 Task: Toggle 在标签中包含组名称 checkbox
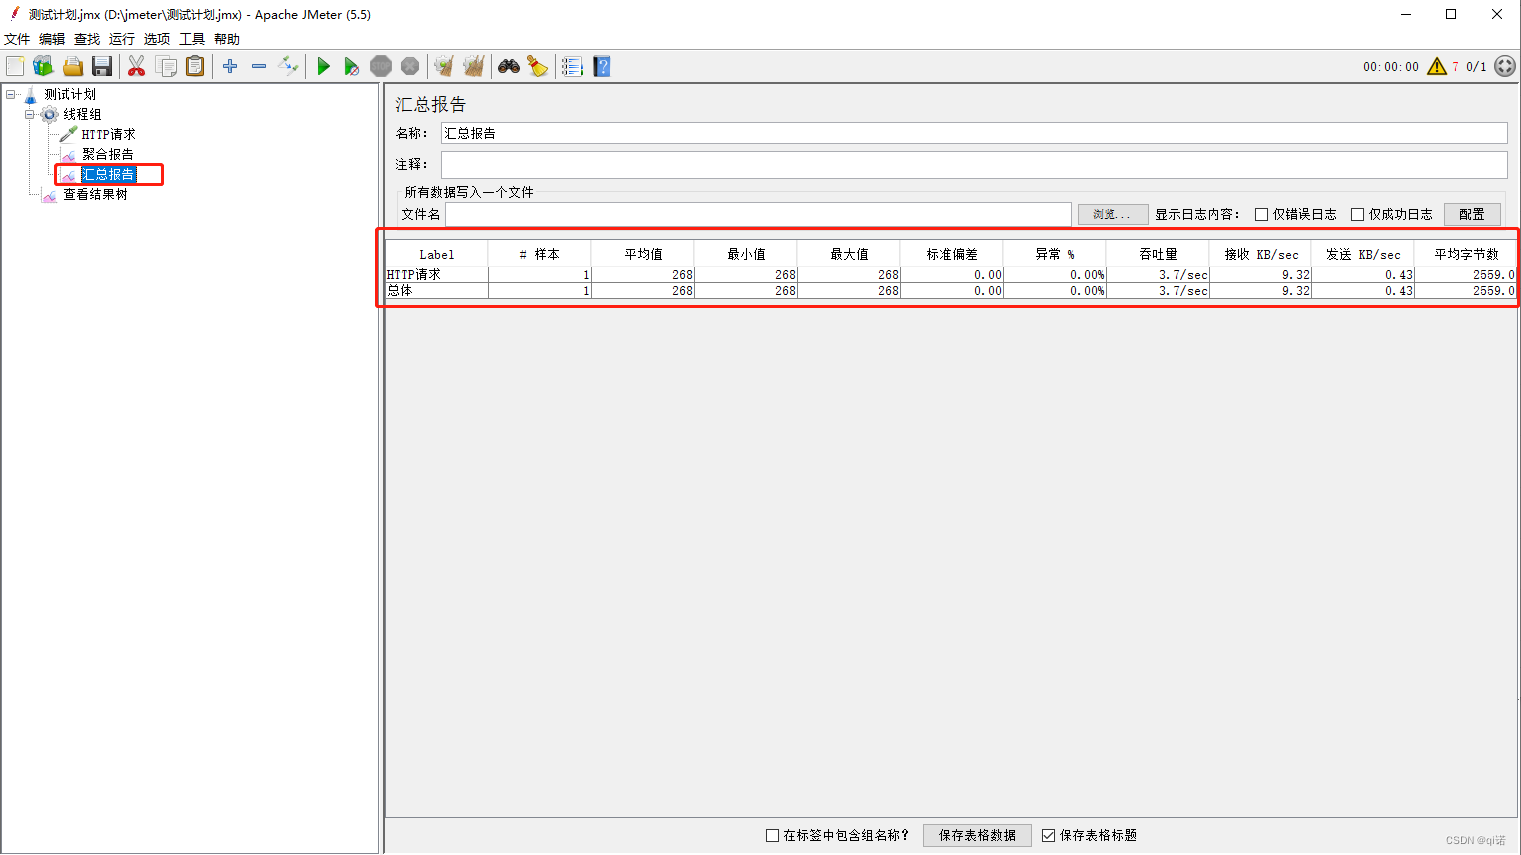point(772,835)
